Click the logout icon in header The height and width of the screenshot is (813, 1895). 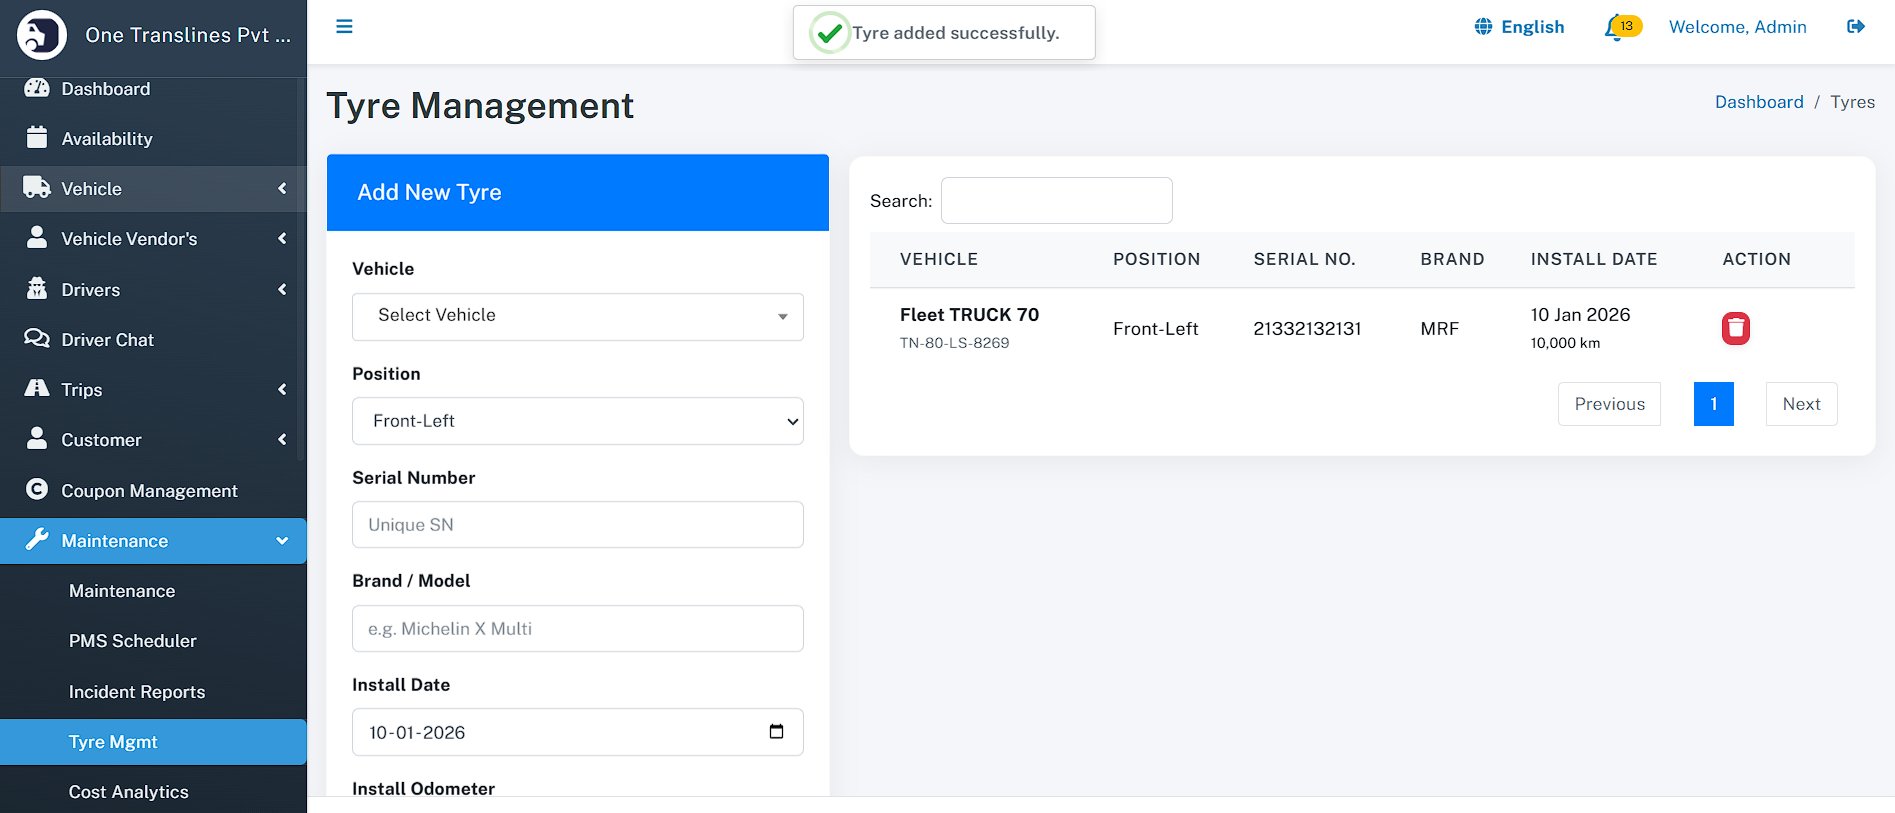tap(1855, 27)
